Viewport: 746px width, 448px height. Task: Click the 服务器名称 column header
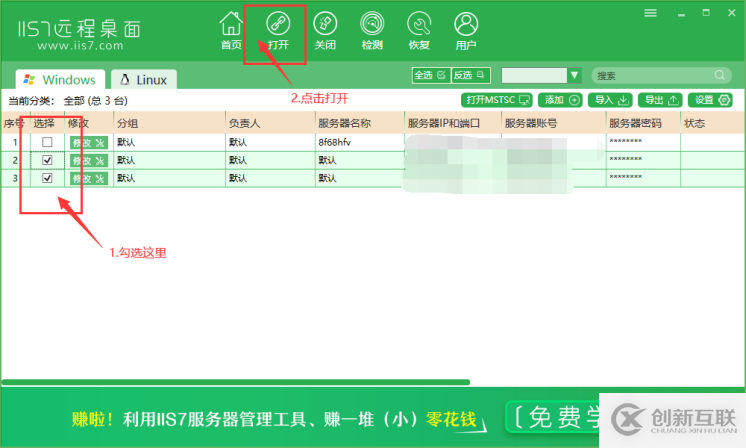point(359,123)
